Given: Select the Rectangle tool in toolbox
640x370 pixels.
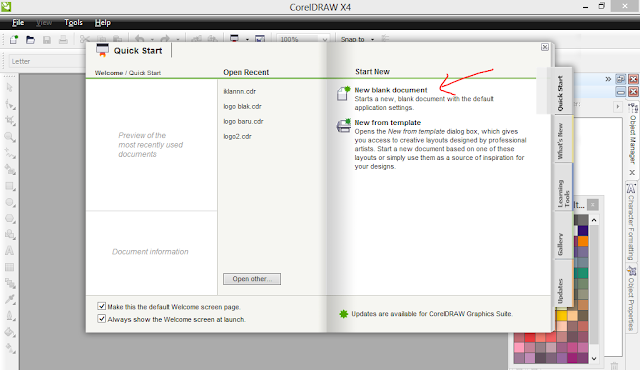Looking at the screenshot, I should click(x=10, y=186).
